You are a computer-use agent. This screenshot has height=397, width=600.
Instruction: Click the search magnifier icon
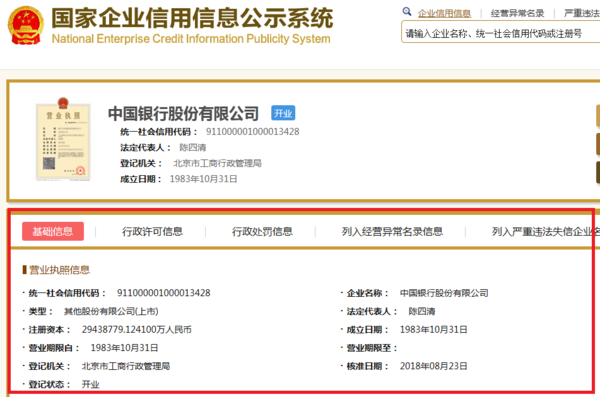[x=407, y=12]
